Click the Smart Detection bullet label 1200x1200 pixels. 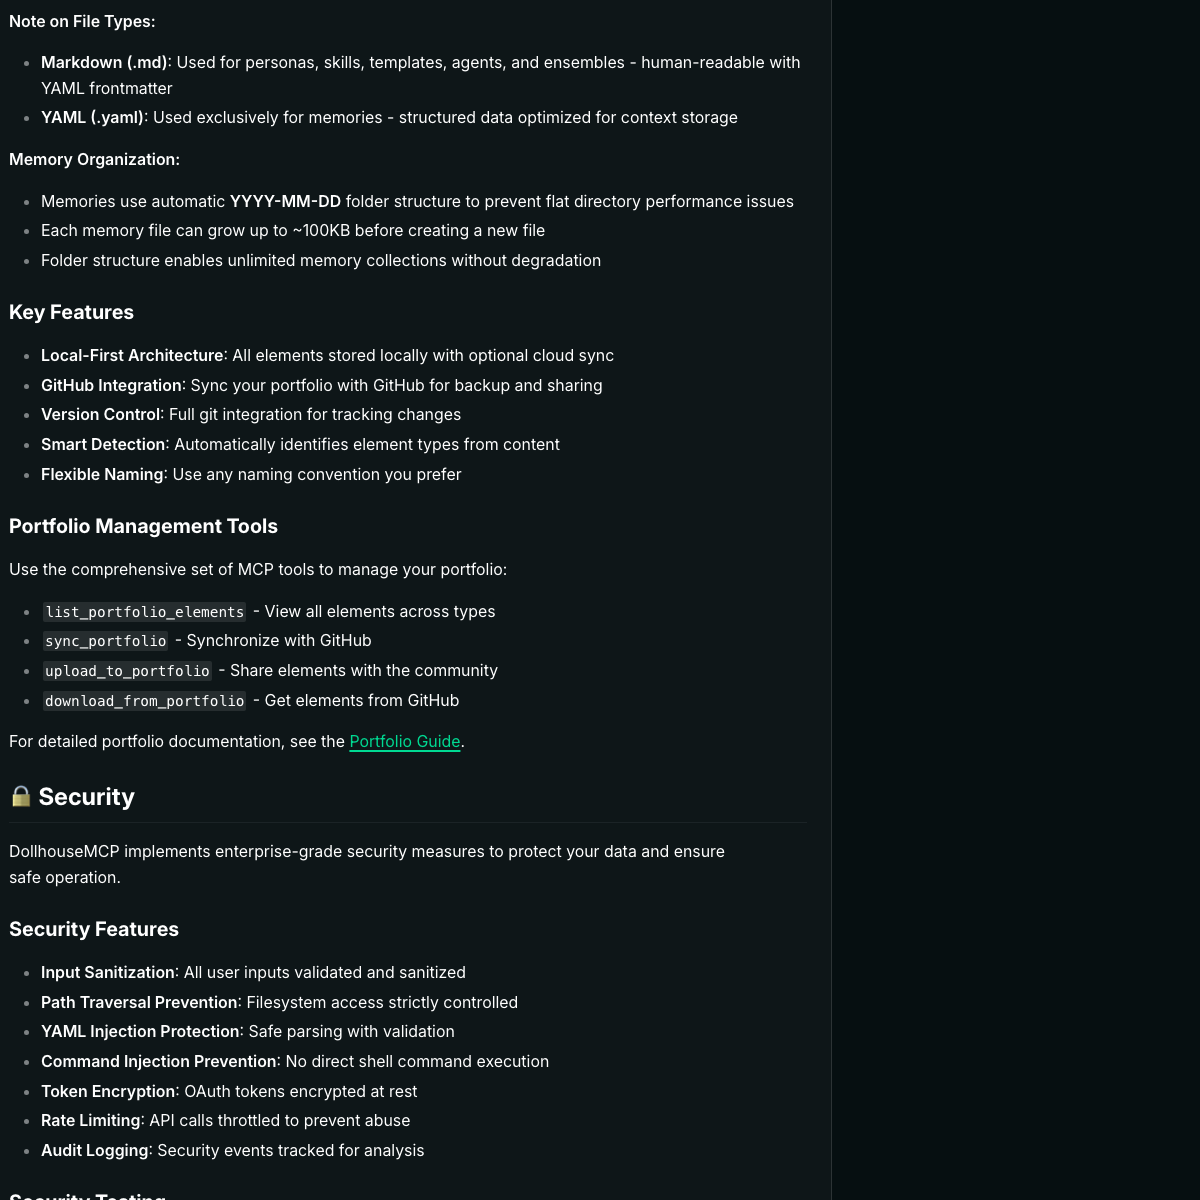click(x=103, y=444)
